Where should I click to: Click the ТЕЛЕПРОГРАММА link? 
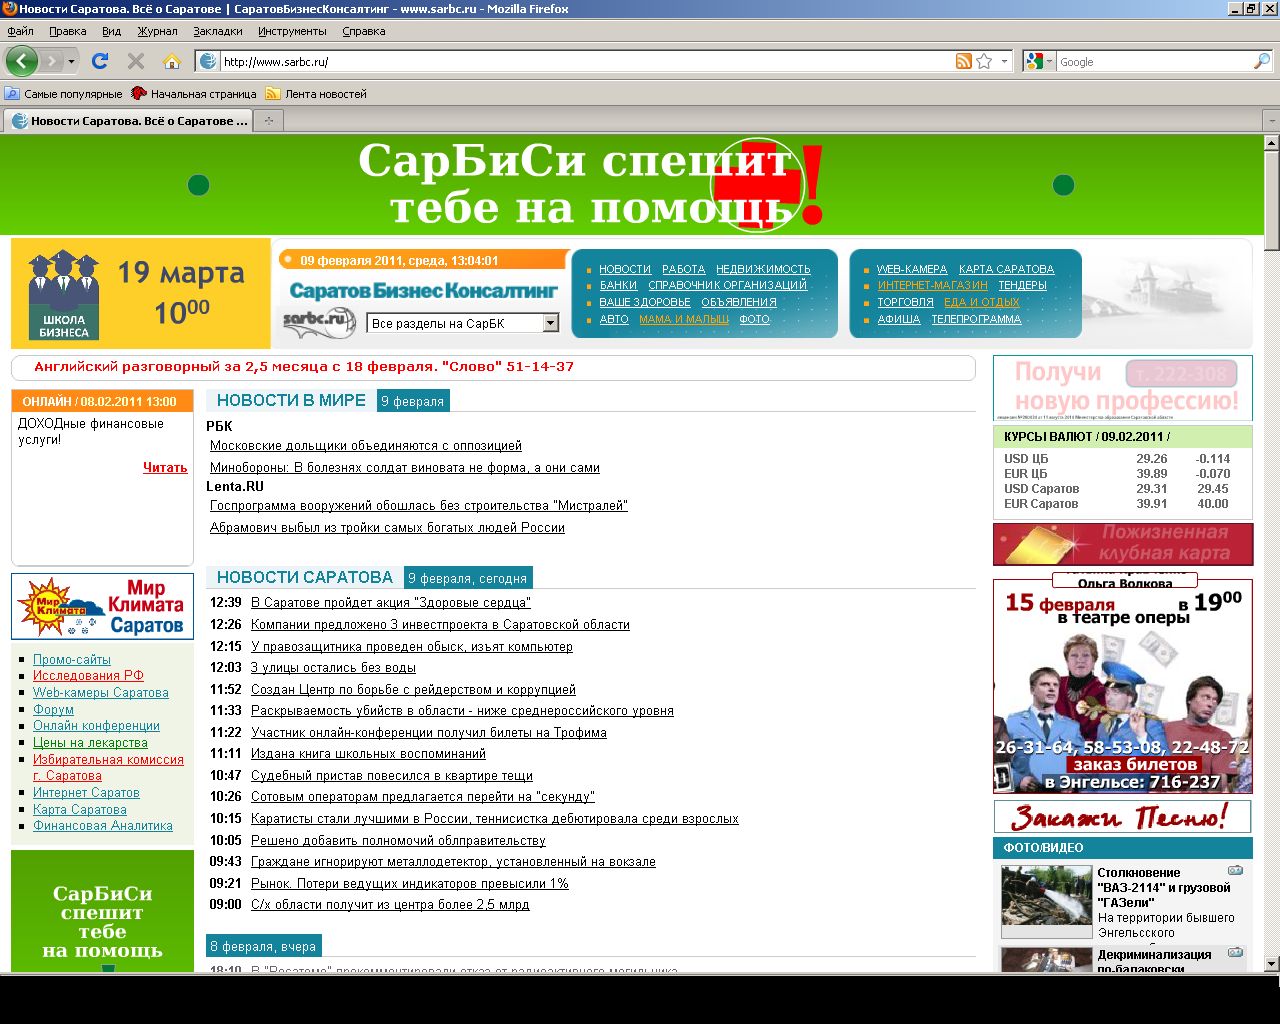pos(976,319)
